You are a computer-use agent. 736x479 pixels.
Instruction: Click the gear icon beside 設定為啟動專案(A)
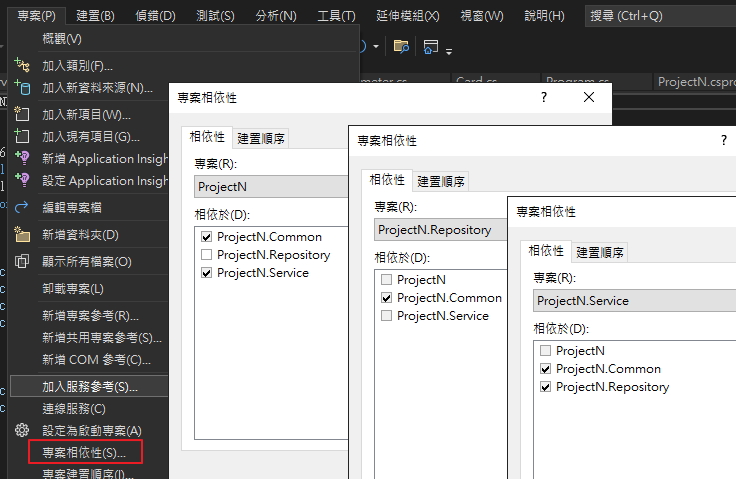pyautogui.click(x=22, y=430)
